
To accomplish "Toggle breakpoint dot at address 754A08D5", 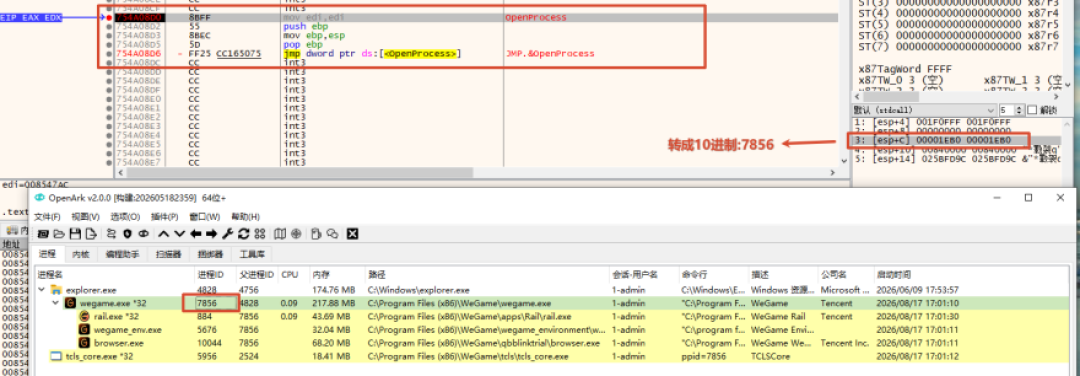I will [109, 44].
